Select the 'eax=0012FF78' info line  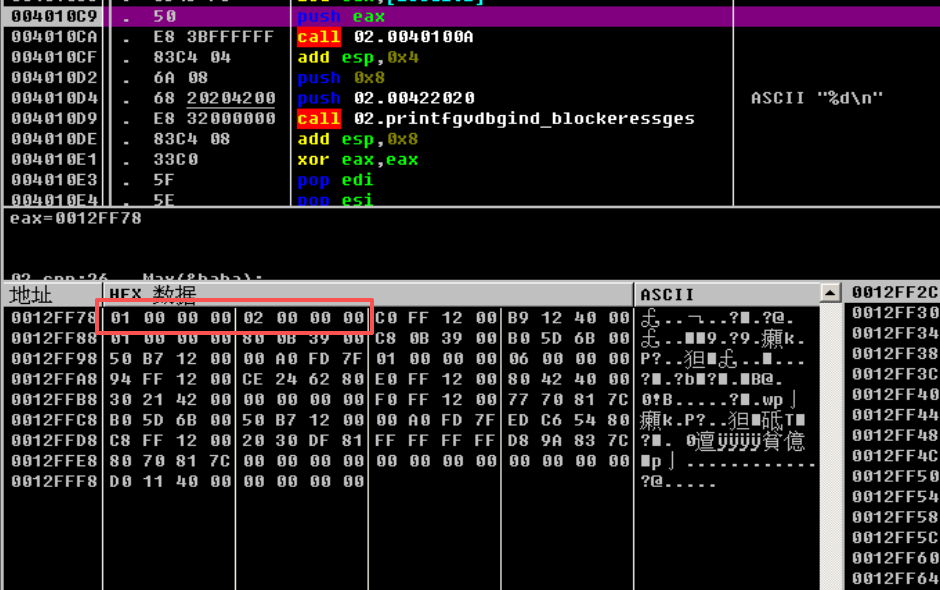pos(76,218)
